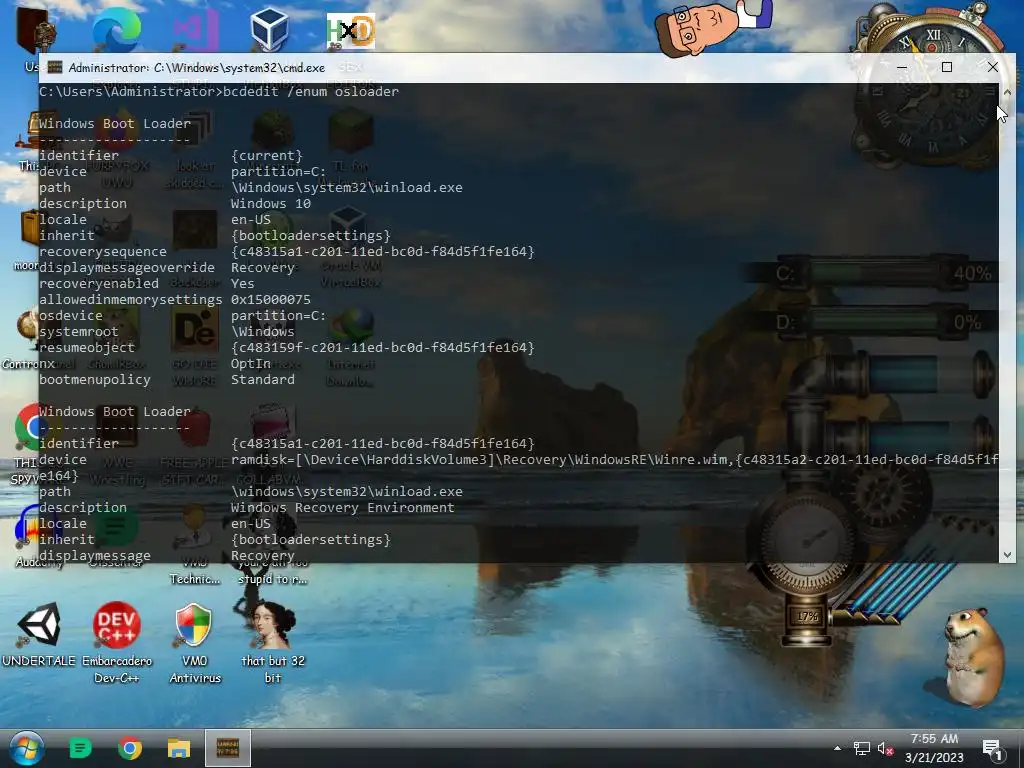Click the cmd title 'Administrator: C:\Windows\system32\cmd.exe'

[197, 67]
